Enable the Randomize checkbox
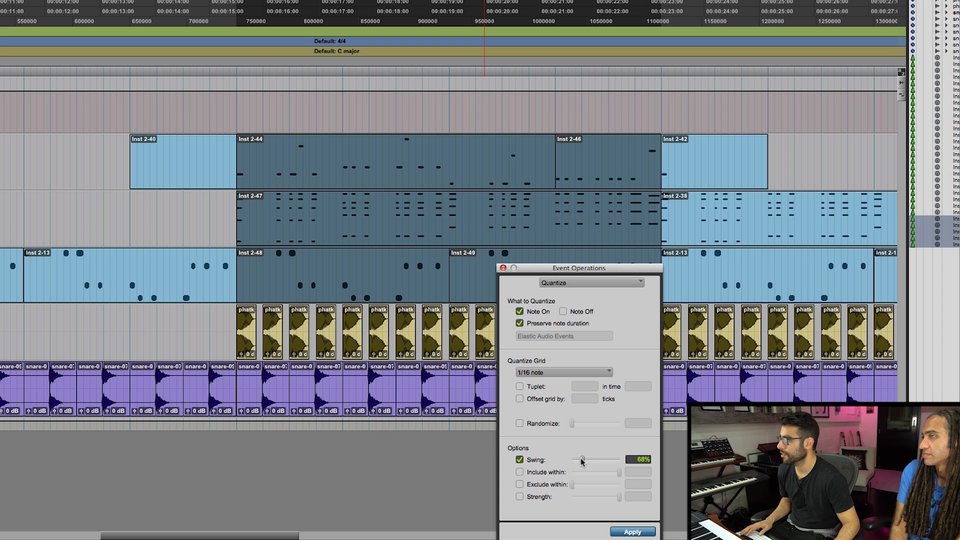The height and width of the screenshot is (540, 960). coord(519,423)
